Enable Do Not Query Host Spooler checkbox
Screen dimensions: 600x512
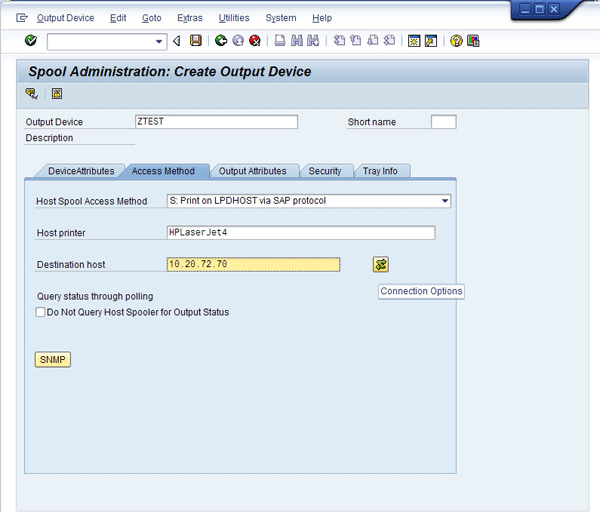40,312
